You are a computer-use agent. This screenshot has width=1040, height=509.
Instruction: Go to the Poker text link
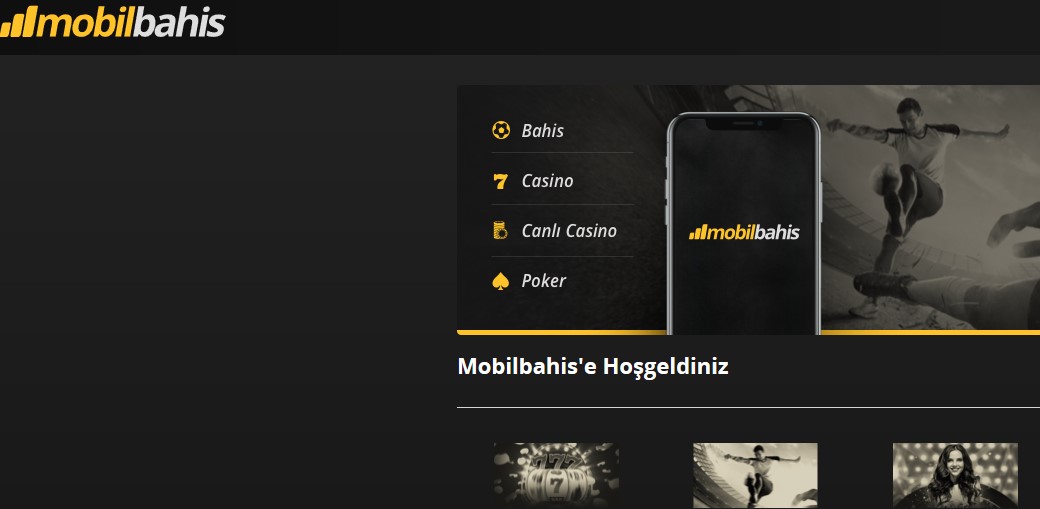point(543,281)
